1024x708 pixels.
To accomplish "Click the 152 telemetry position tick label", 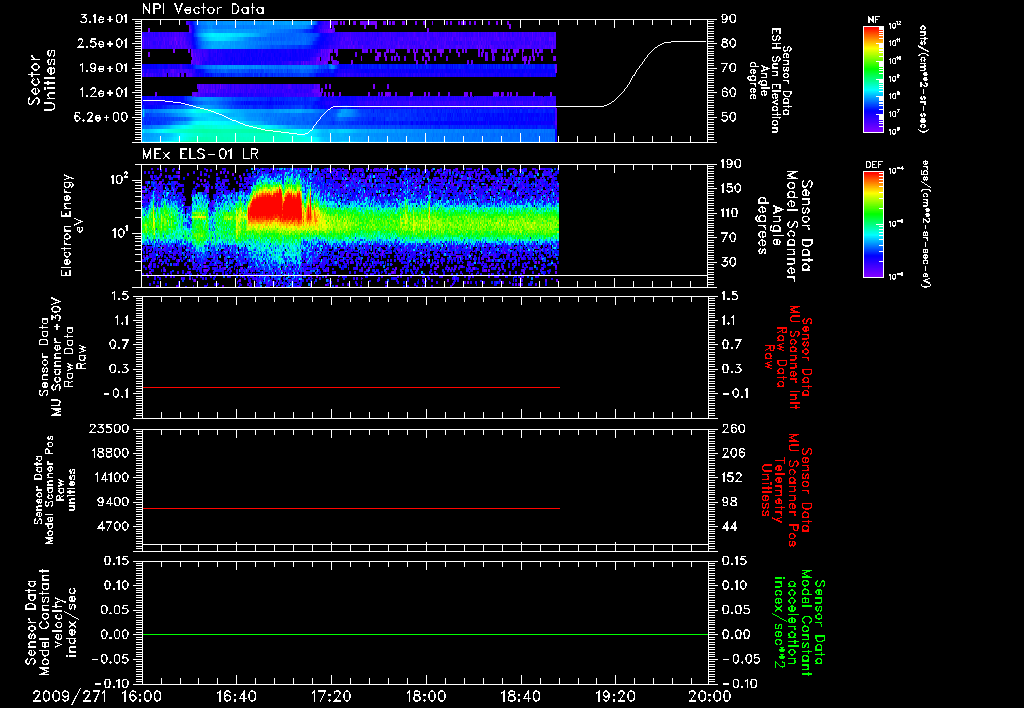I will [731, 477].
